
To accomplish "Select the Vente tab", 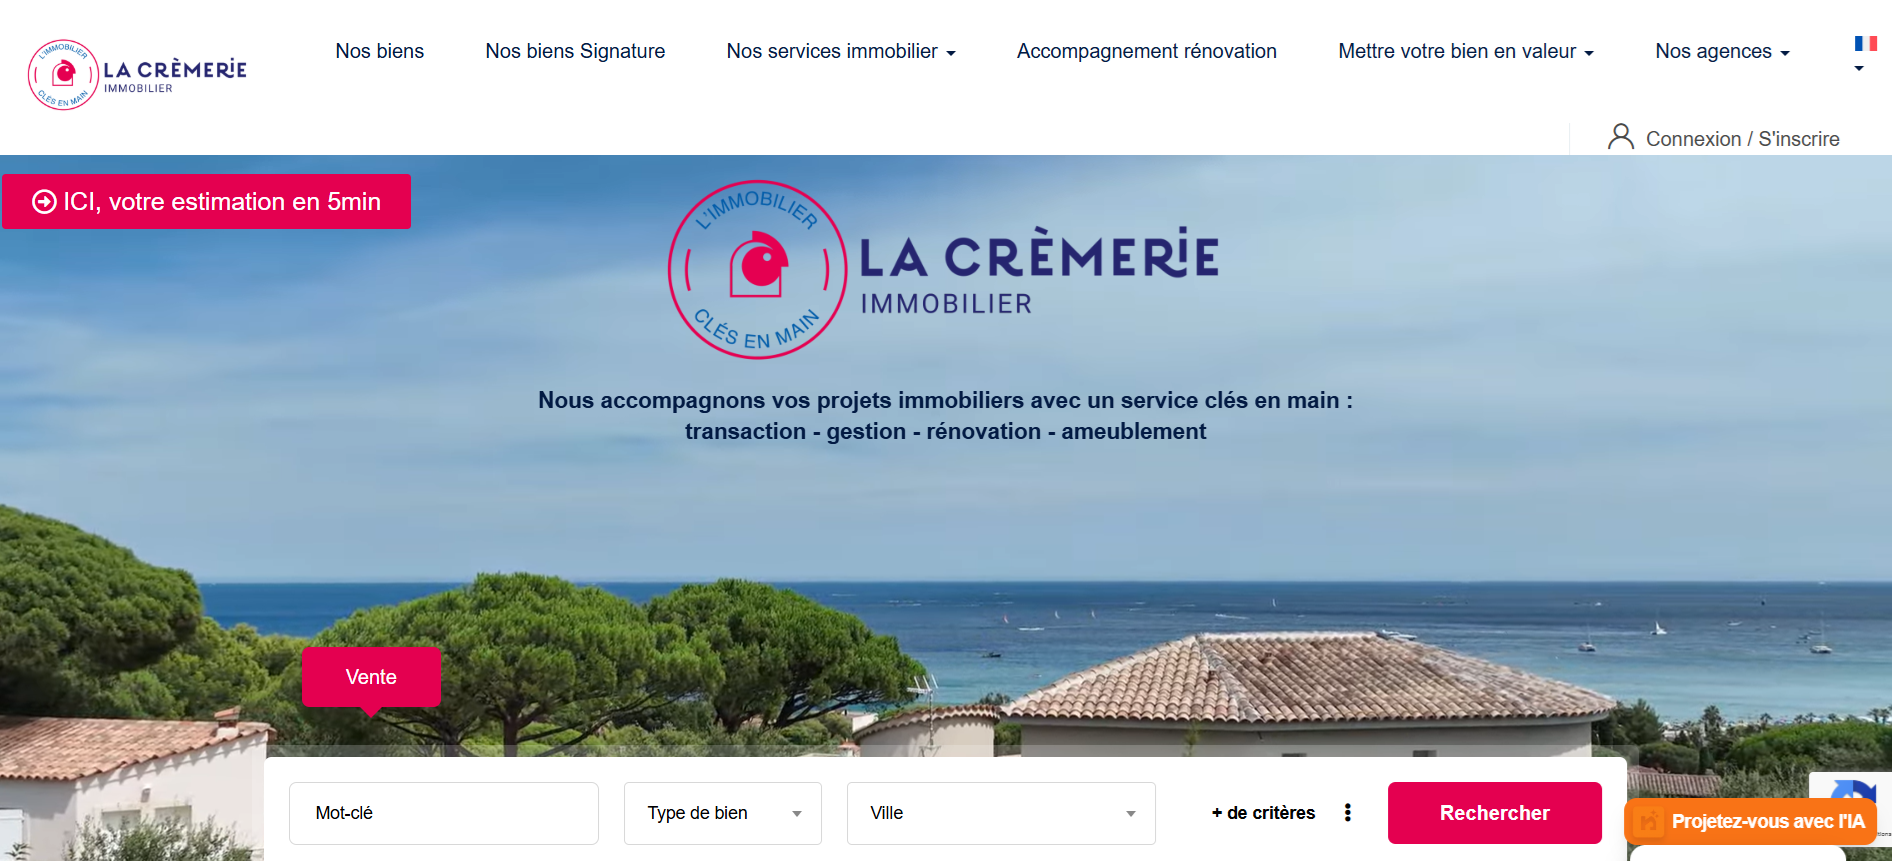I will [x=371, y=677].
